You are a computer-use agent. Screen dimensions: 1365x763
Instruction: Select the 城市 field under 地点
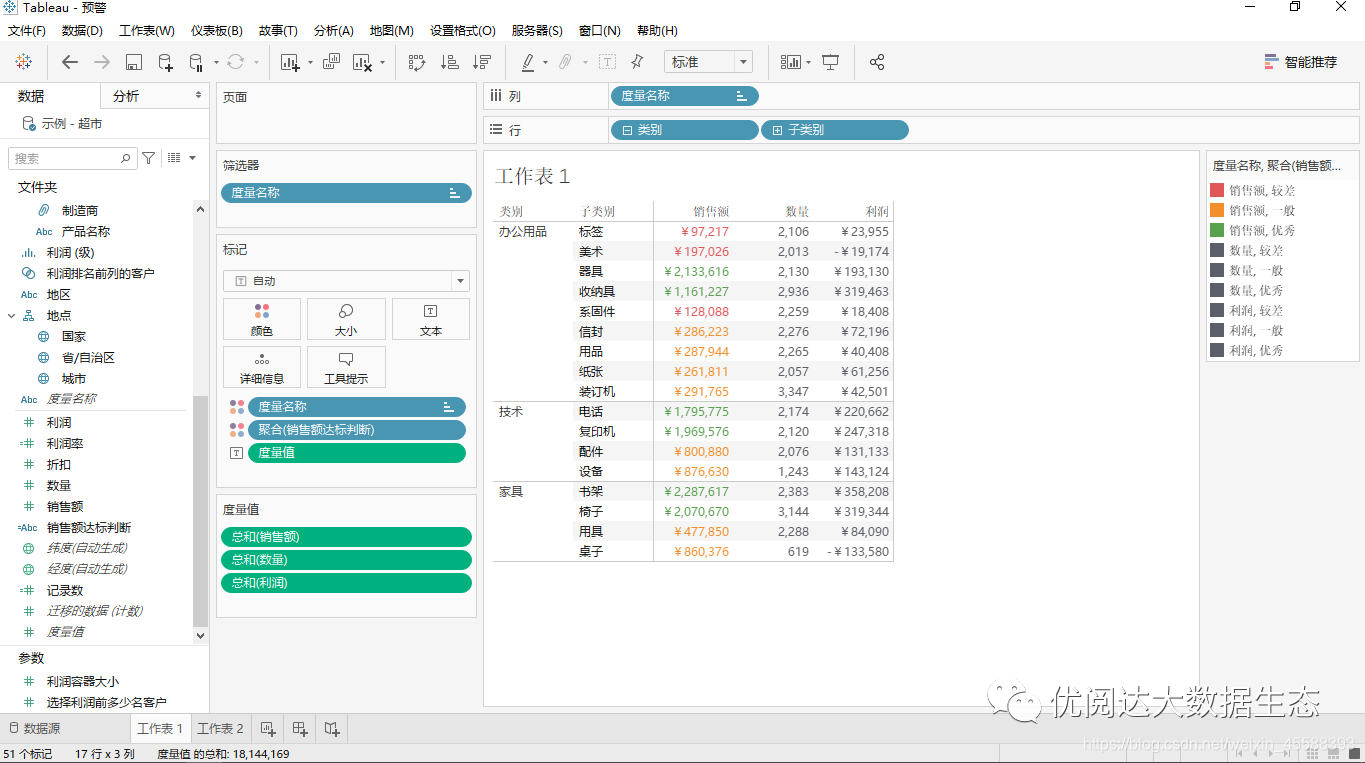click(74, 379)
